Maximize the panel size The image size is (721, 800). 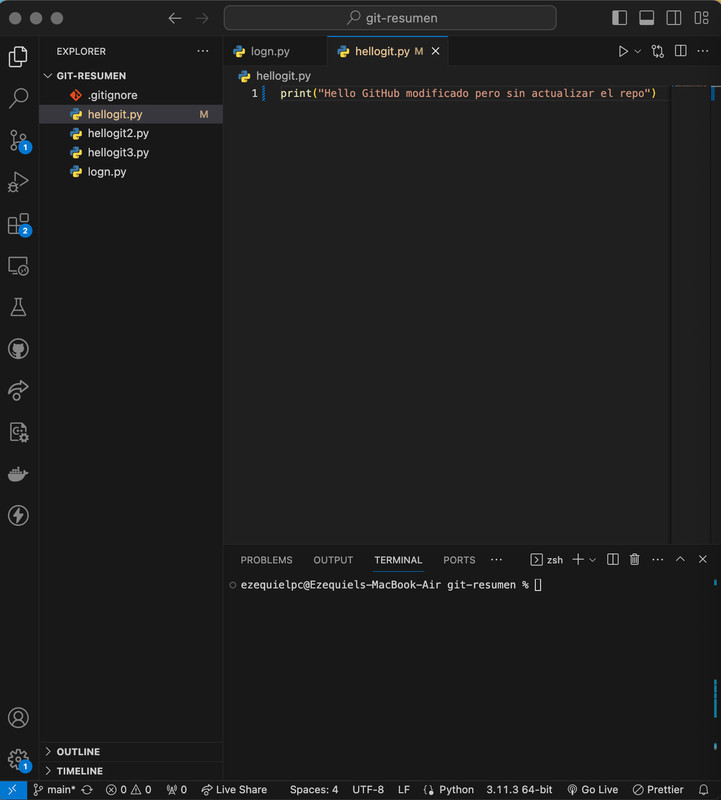(x=680, y=559)
